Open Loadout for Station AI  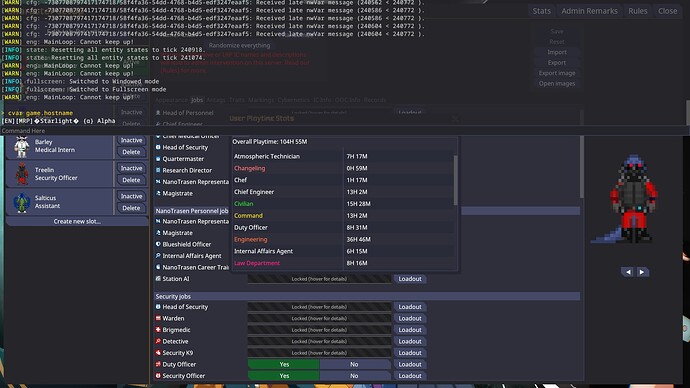pos(410,279)
